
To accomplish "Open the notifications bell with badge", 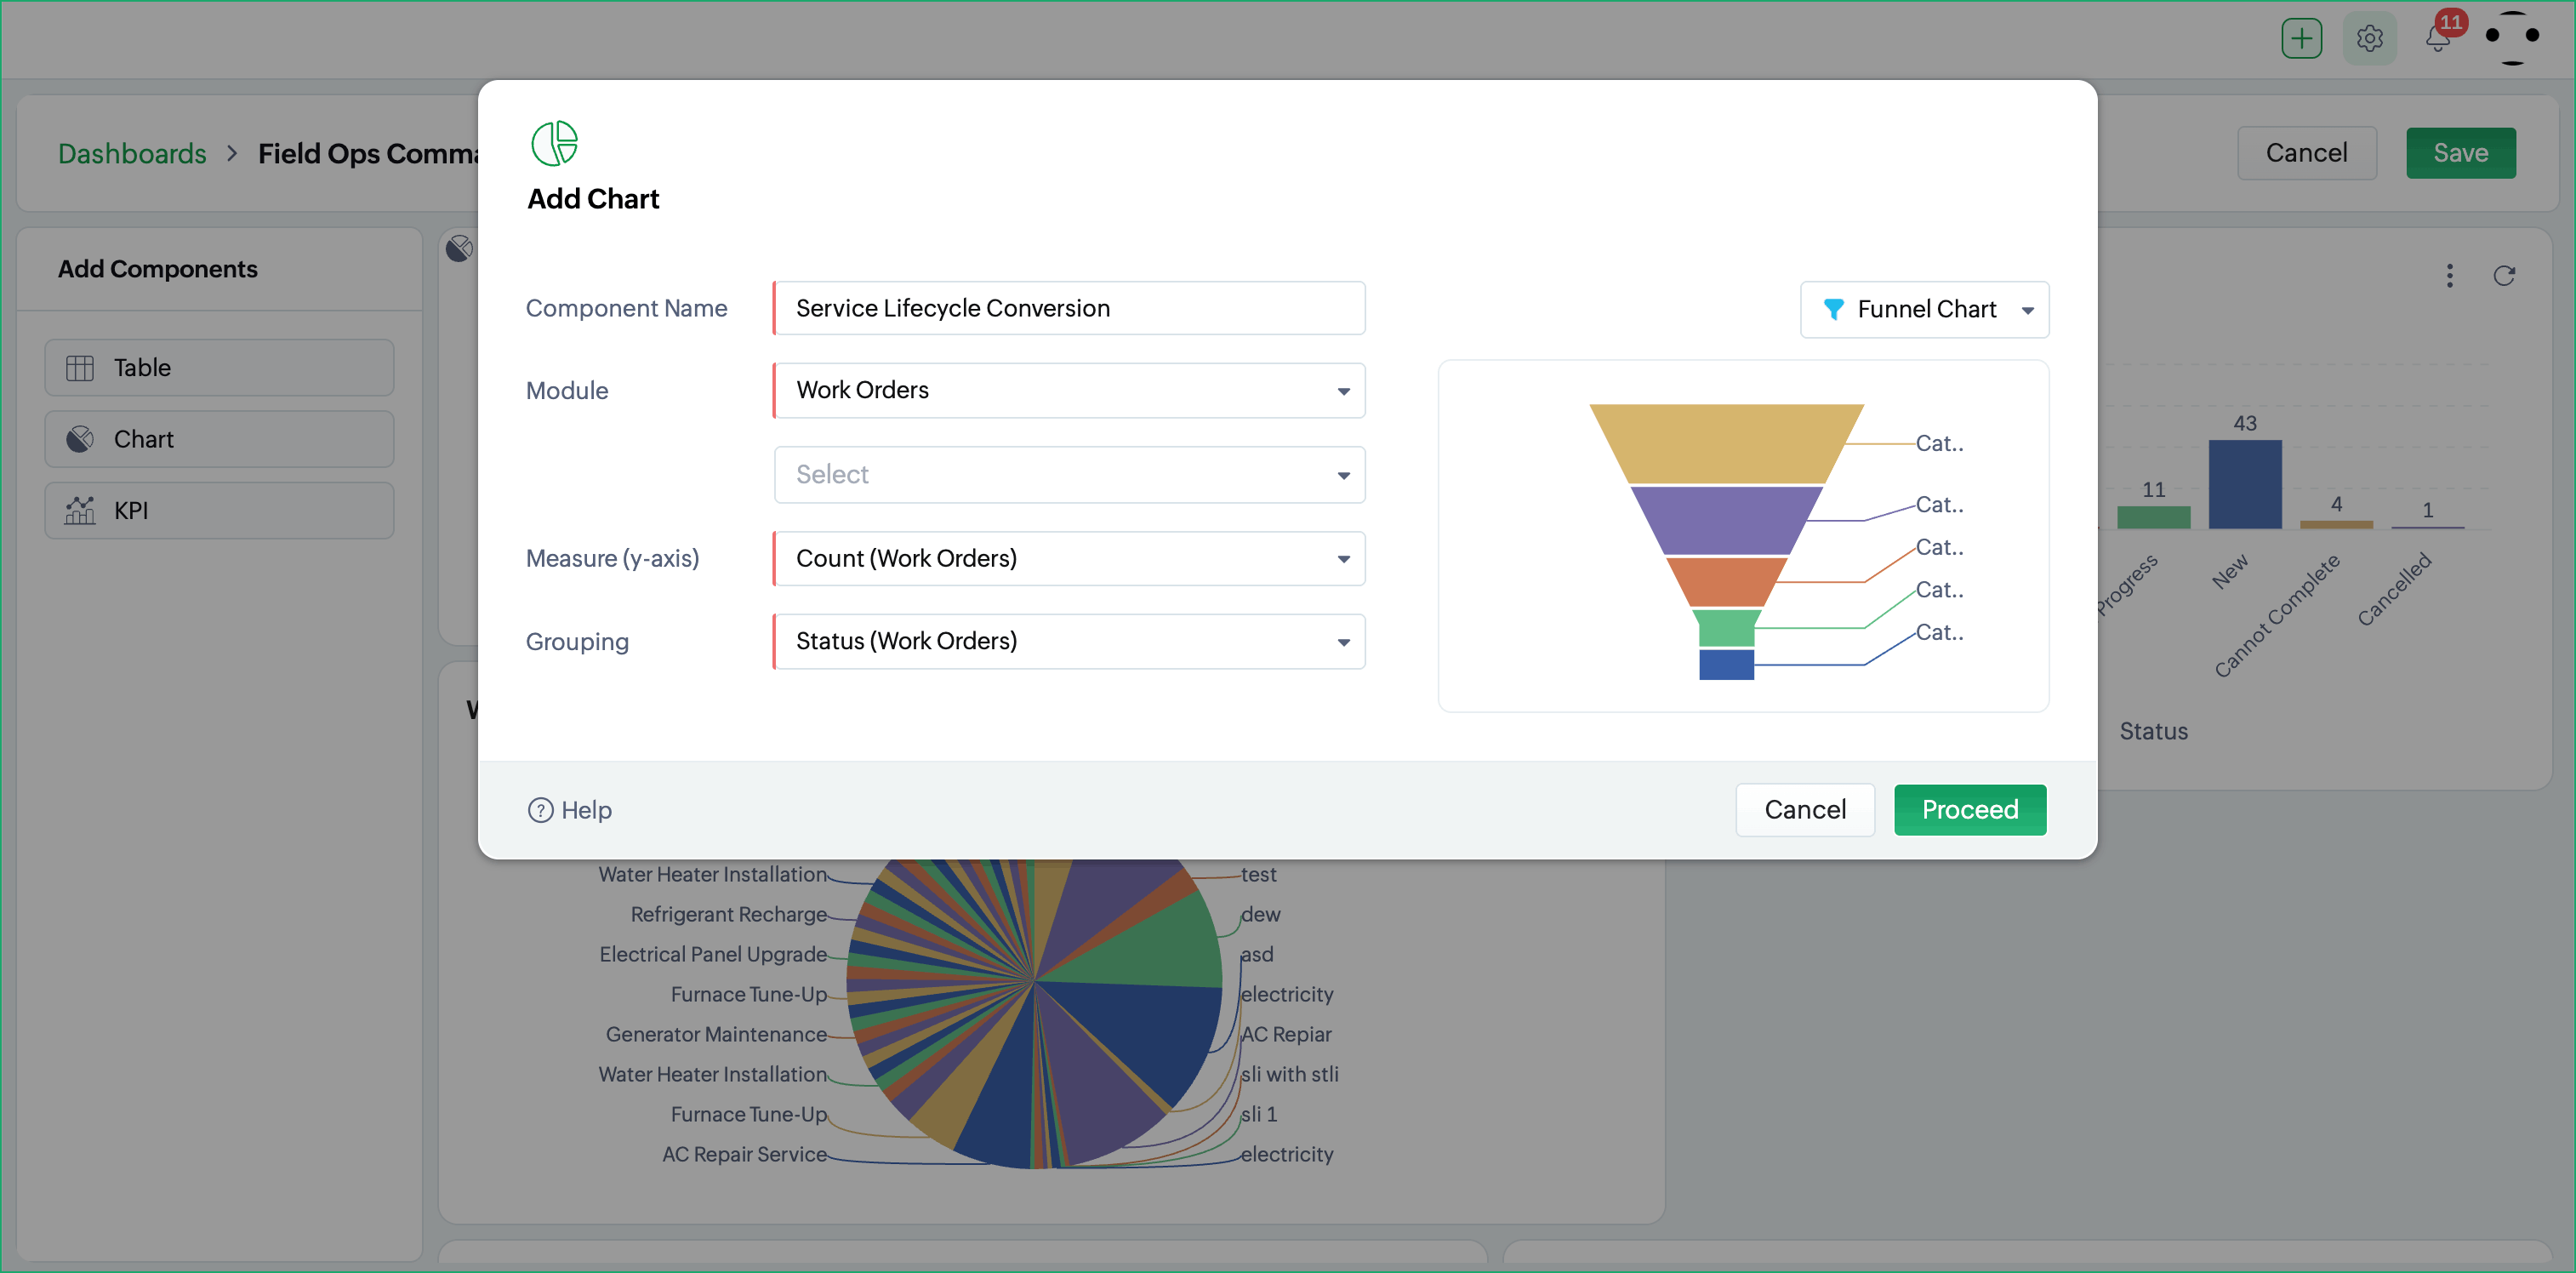I will [x=2438, y=38].
